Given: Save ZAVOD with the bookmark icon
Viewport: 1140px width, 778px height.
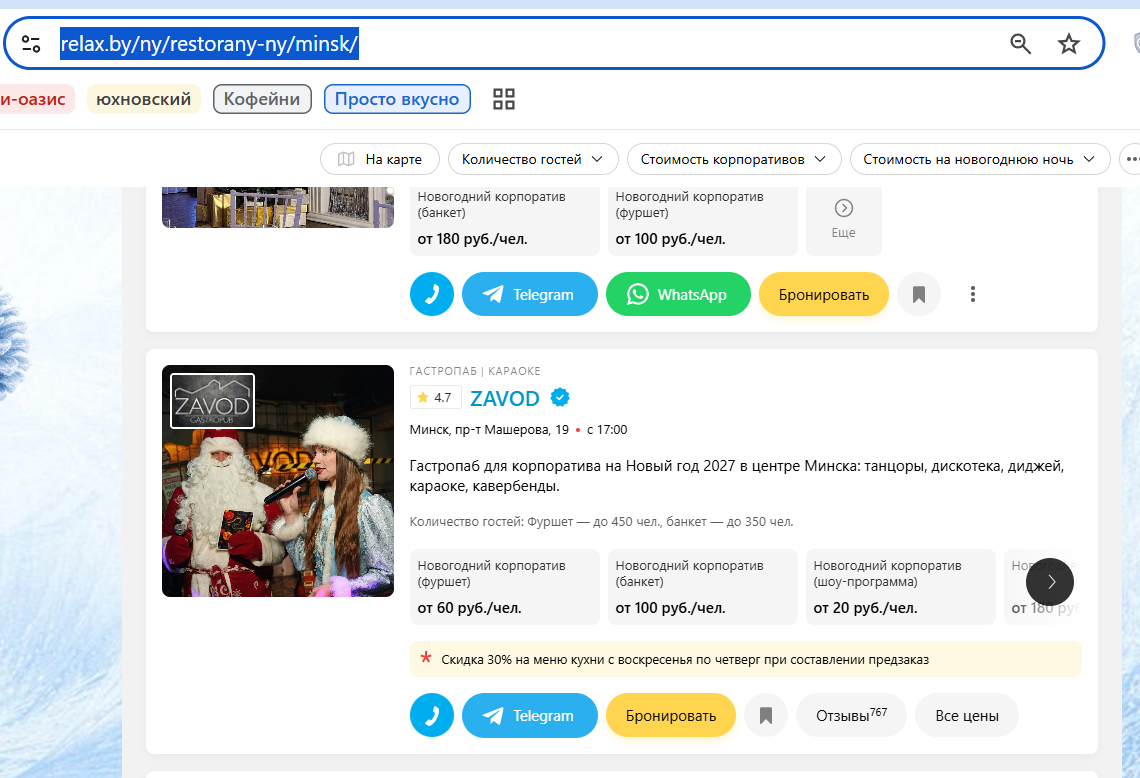Looking at the screenshot, I should (x=766, y=715).
